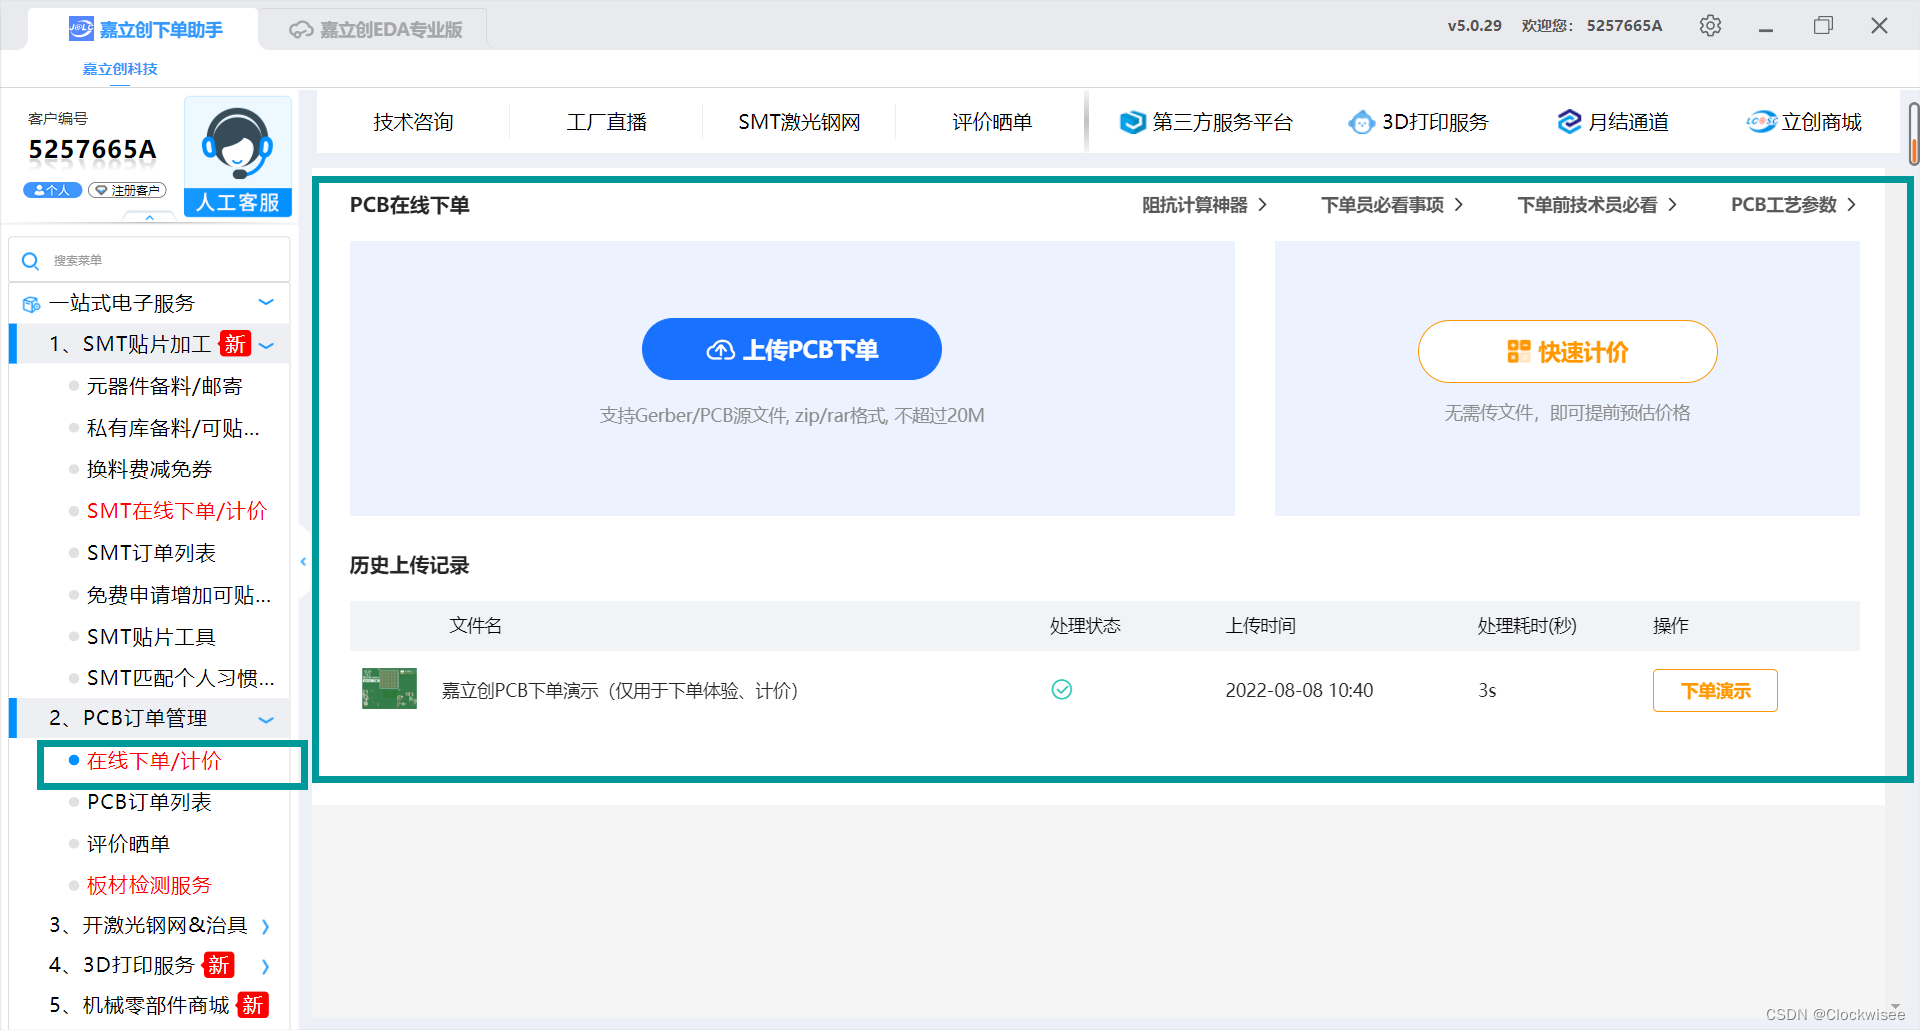
Task: Click the 快速计价 quick quote button
Action: click(1567, 351)
